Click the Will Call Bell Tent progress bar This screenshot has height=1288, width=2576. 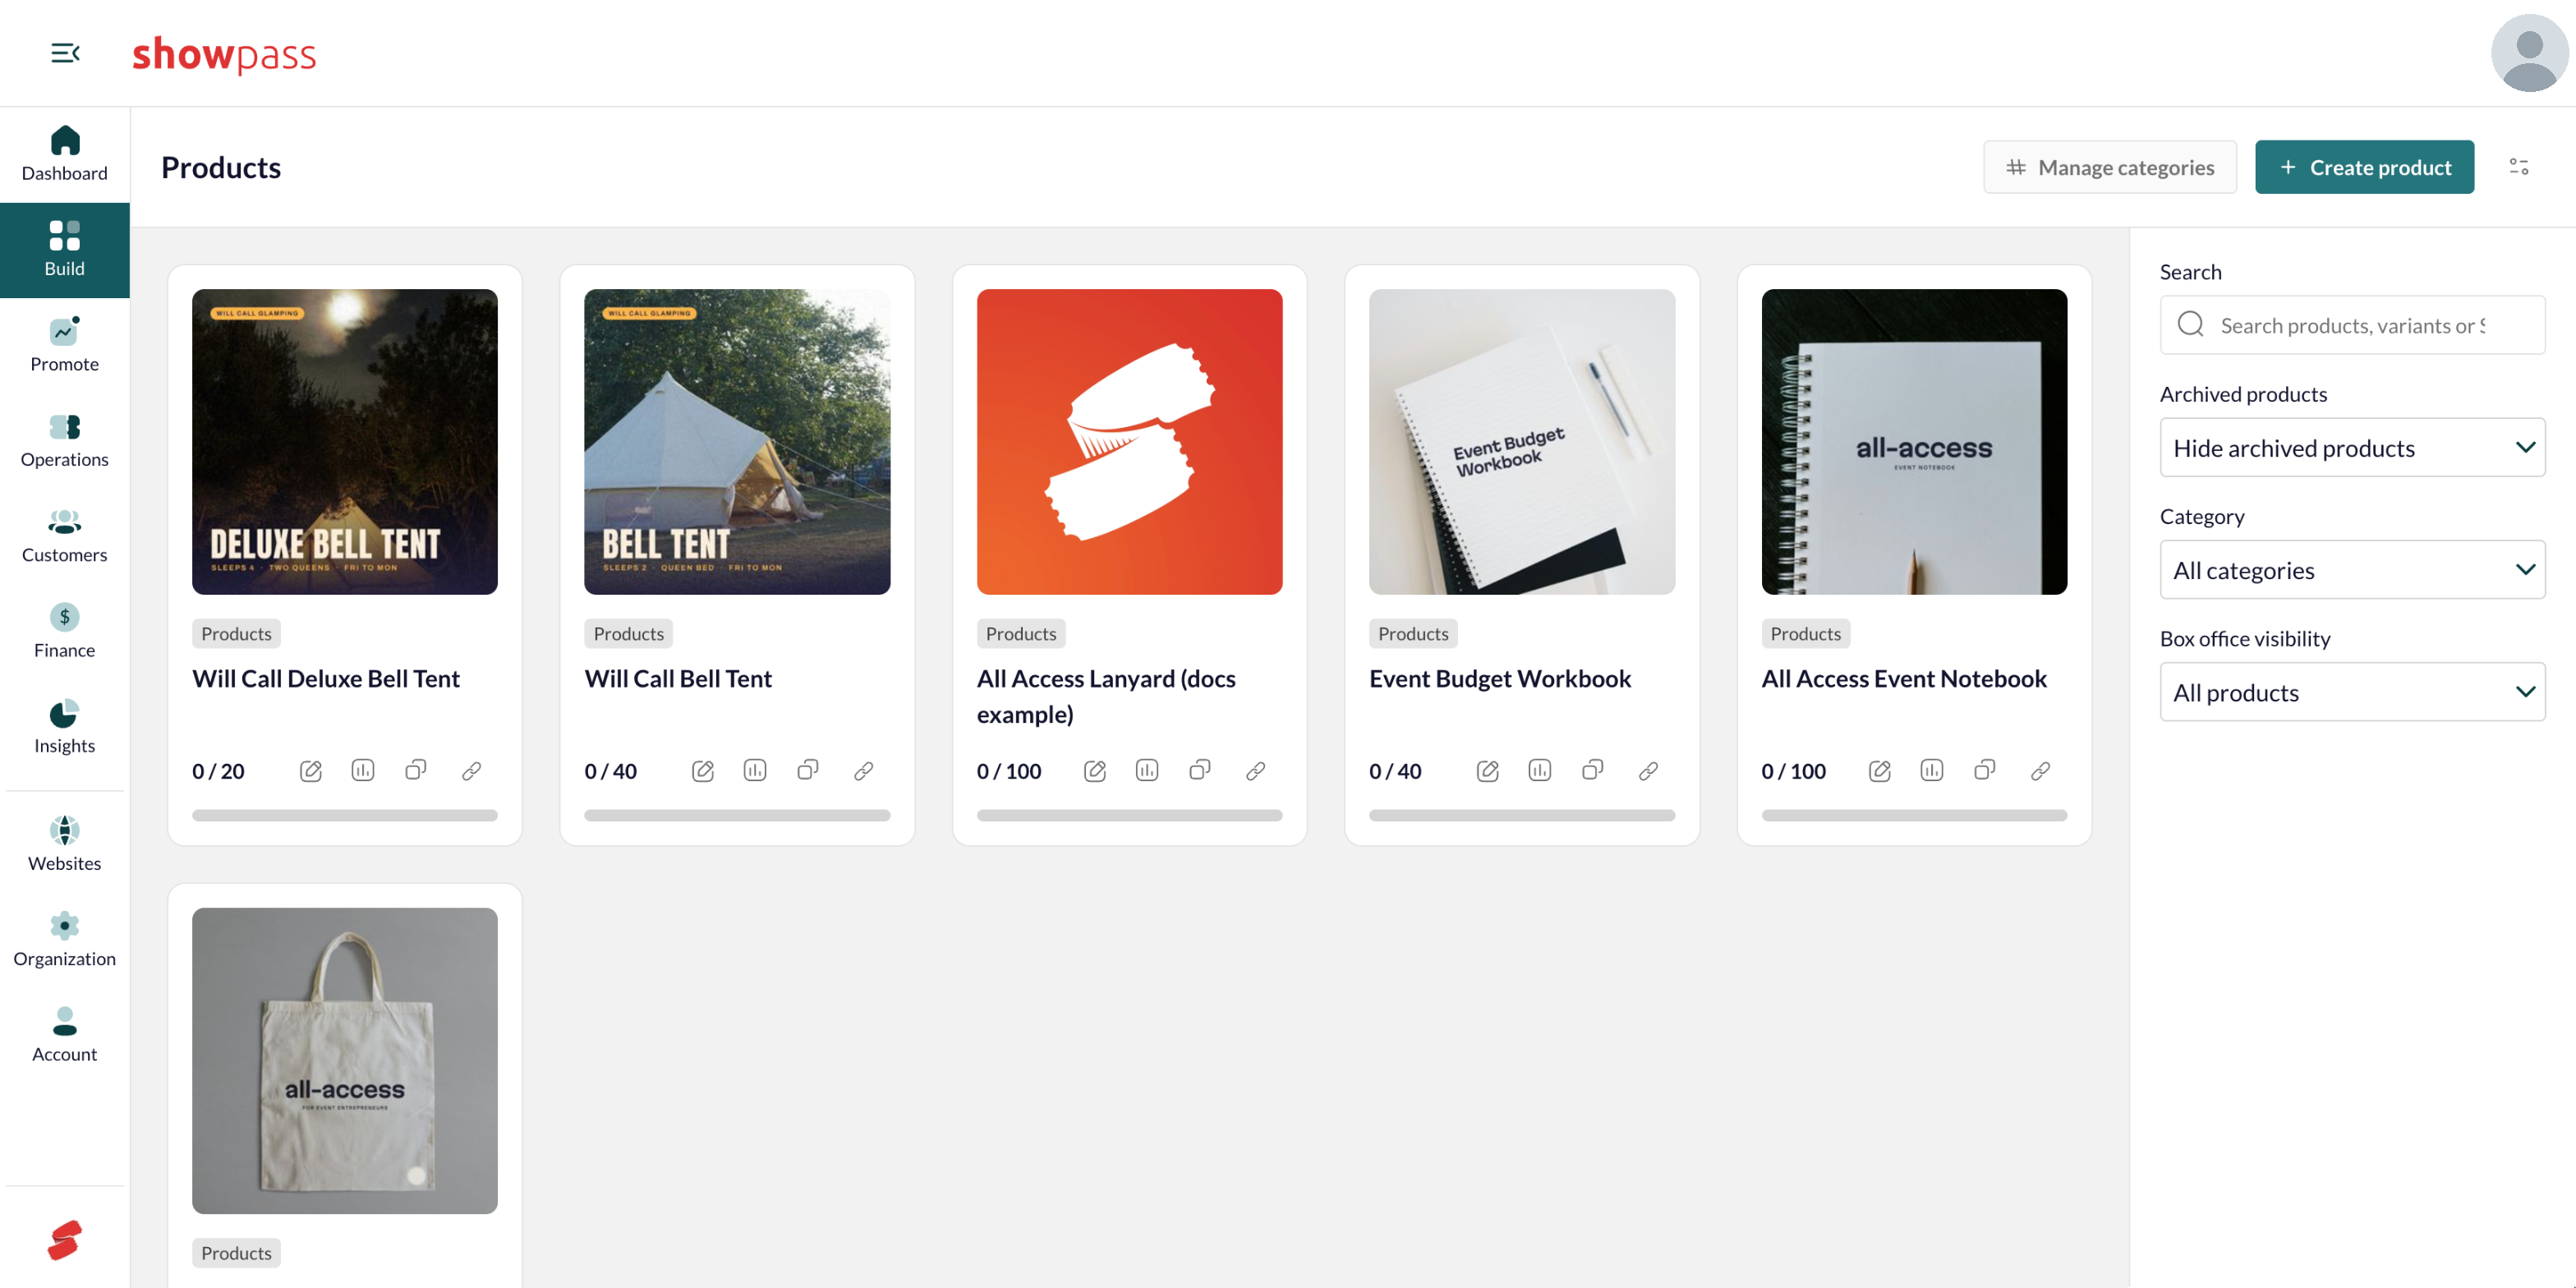tap(737, 816)
